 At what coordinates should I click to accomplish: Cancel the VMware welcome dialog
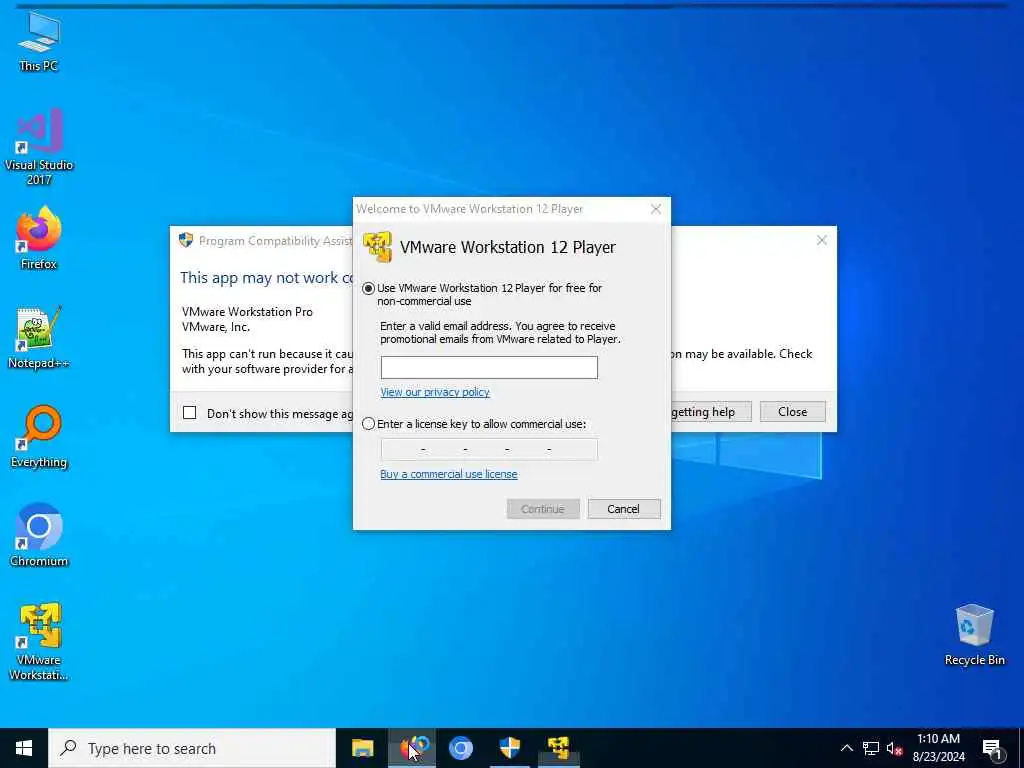point(624,509)
